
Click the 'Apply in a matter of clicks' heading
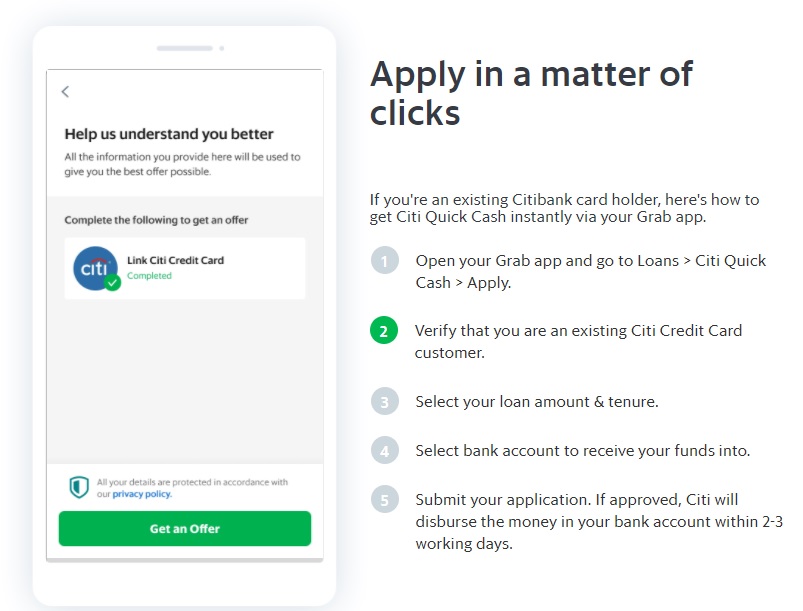(x=531, y=93)
